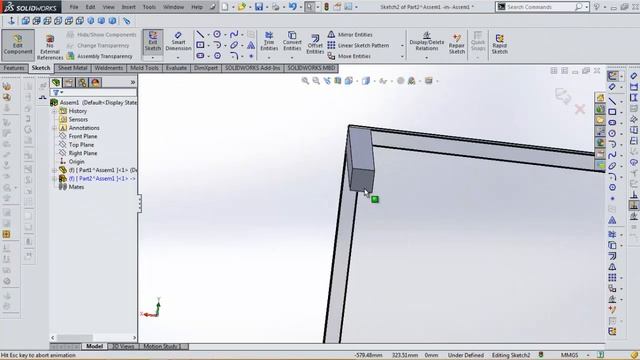The width and height of the screenshot is (640, 360).
Task: Open the Insert menu
Action: [x=129, y=7]
